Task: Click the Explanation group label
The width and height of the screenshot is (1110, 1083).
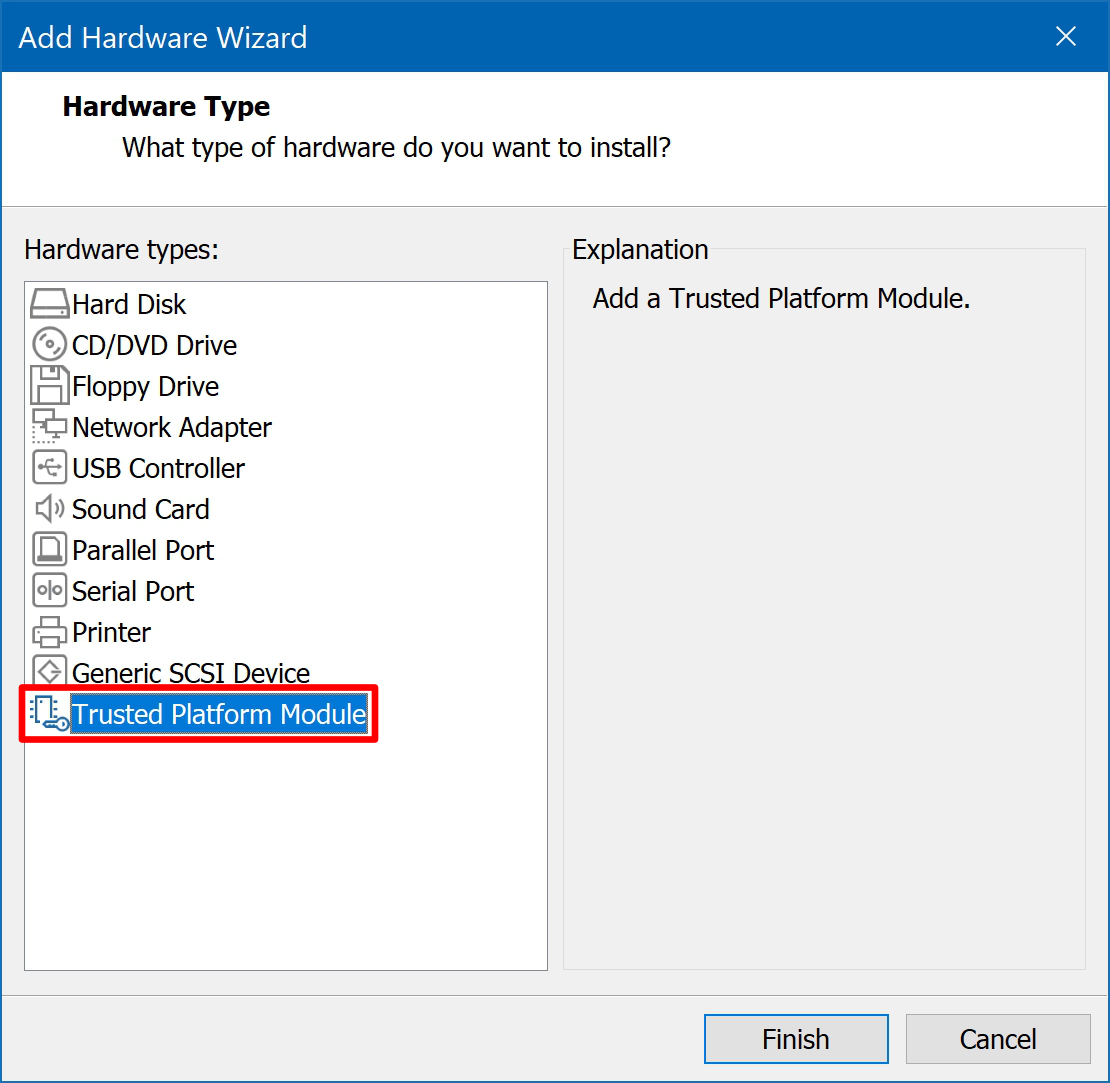Action: (640, 250)
